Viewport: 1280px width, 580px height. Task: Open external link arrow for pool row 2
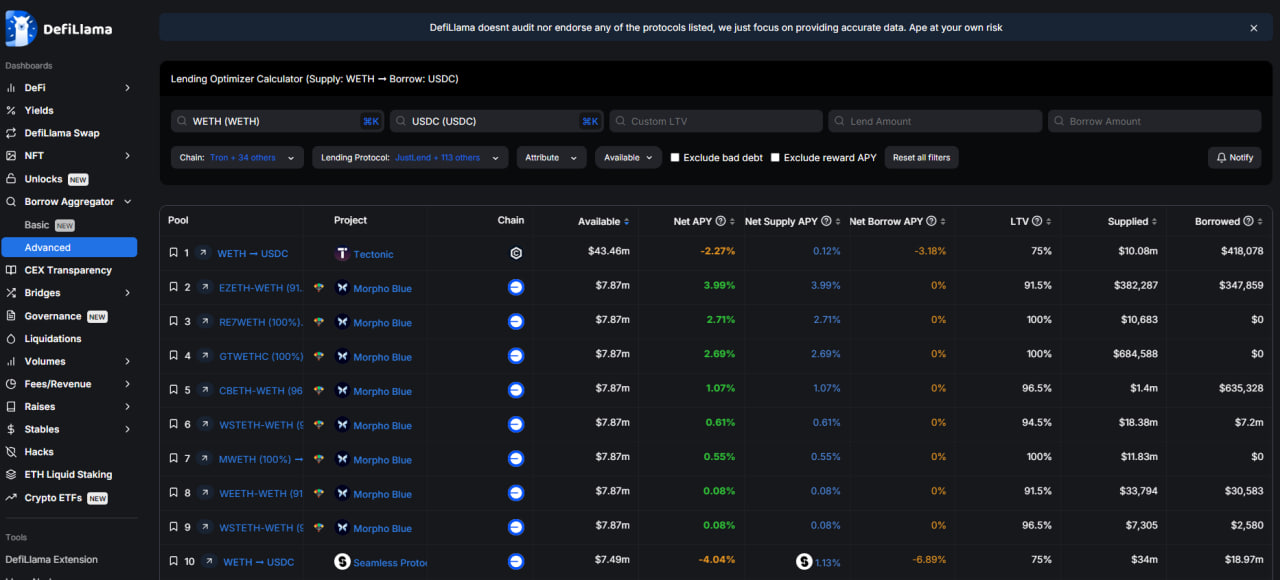pos(204,288)
